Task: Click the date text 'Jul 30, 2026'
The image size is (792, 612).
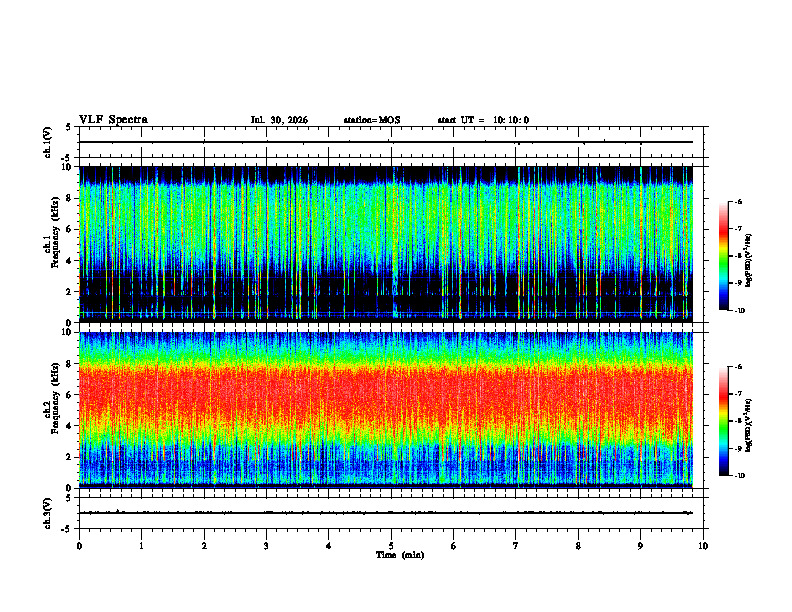Action: click(x=279, y=120)
